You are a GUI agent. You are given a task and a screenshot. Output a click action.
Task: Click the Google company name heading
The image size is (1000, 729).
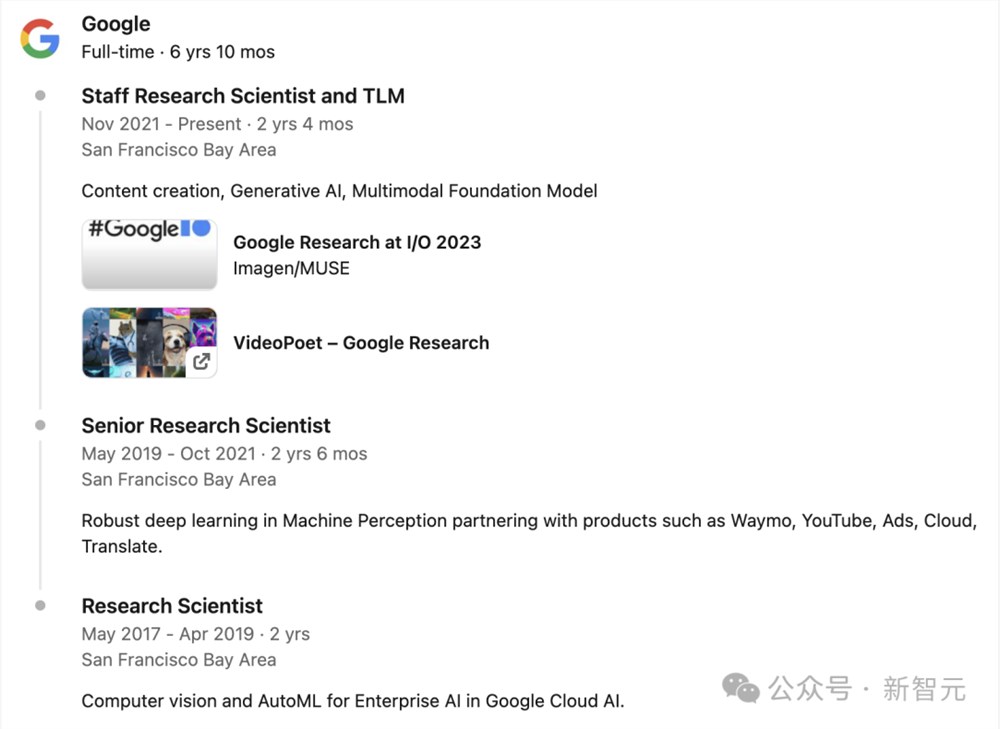[115, 23]
